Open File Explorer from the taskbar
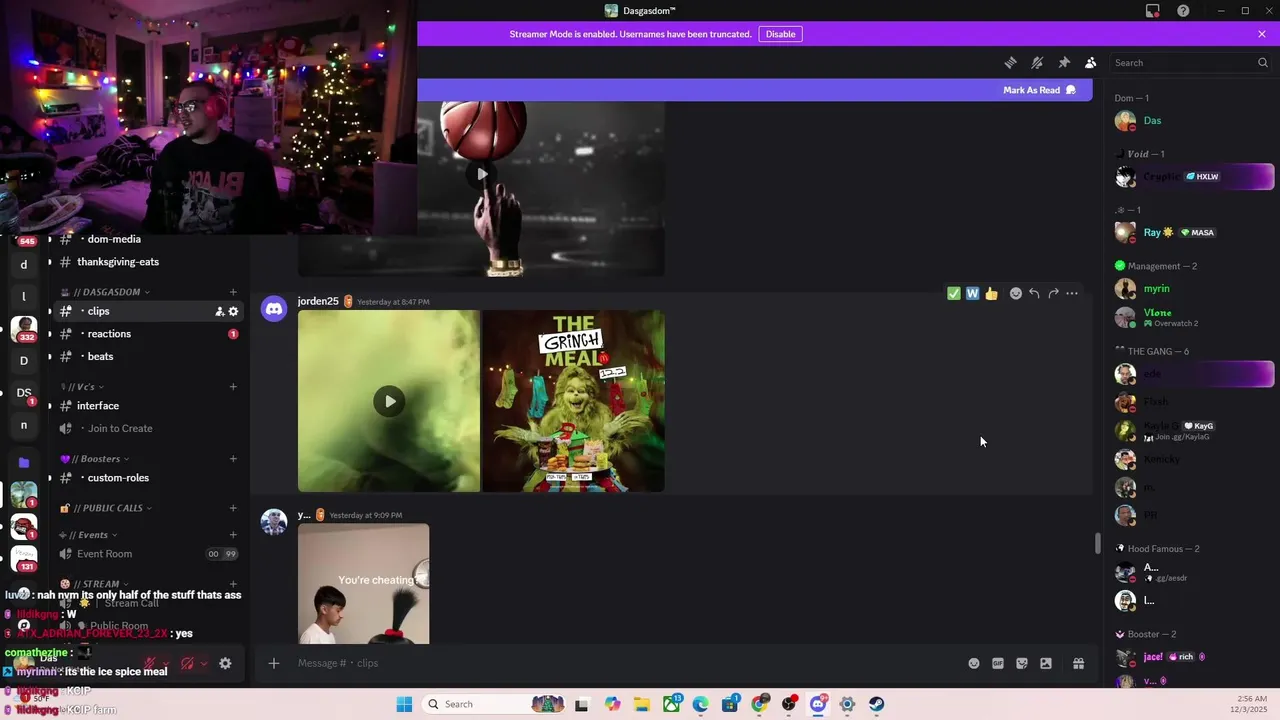Image resolution: width=1280 pixels, height=720 pixels. point(641,704)
